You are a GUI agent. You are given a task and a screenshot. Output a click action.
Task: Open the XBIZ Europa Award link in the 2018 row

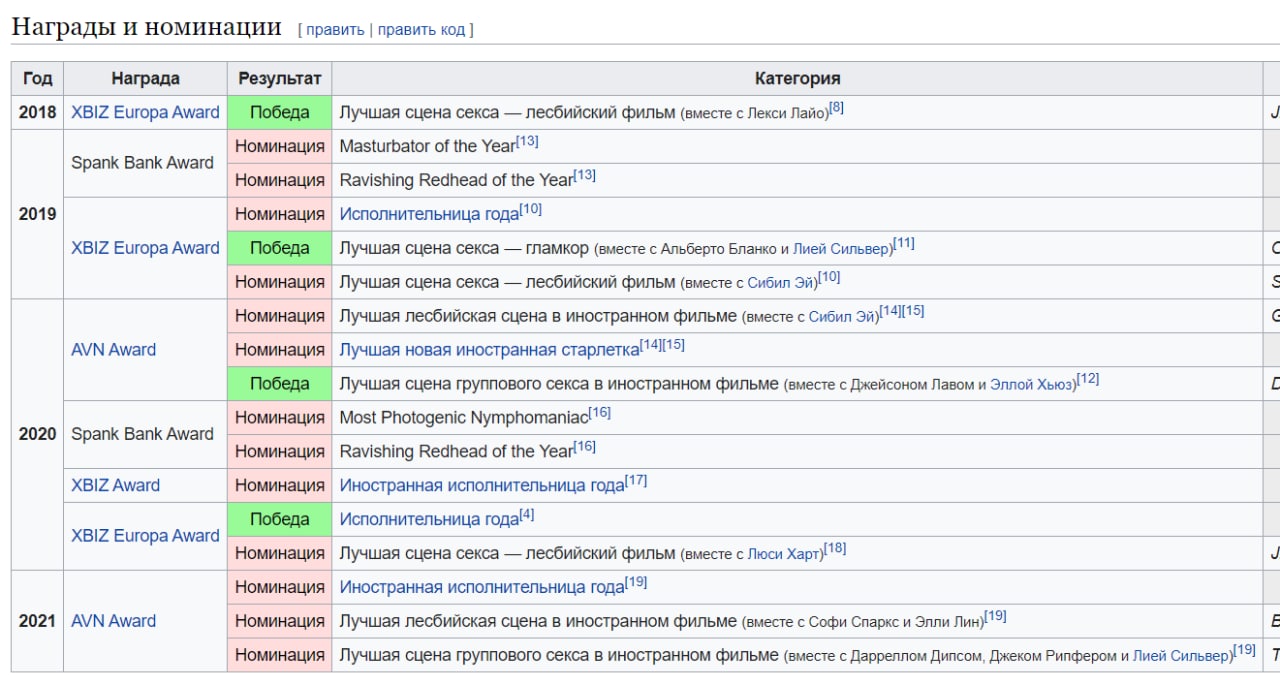click(x=145, y=112)
